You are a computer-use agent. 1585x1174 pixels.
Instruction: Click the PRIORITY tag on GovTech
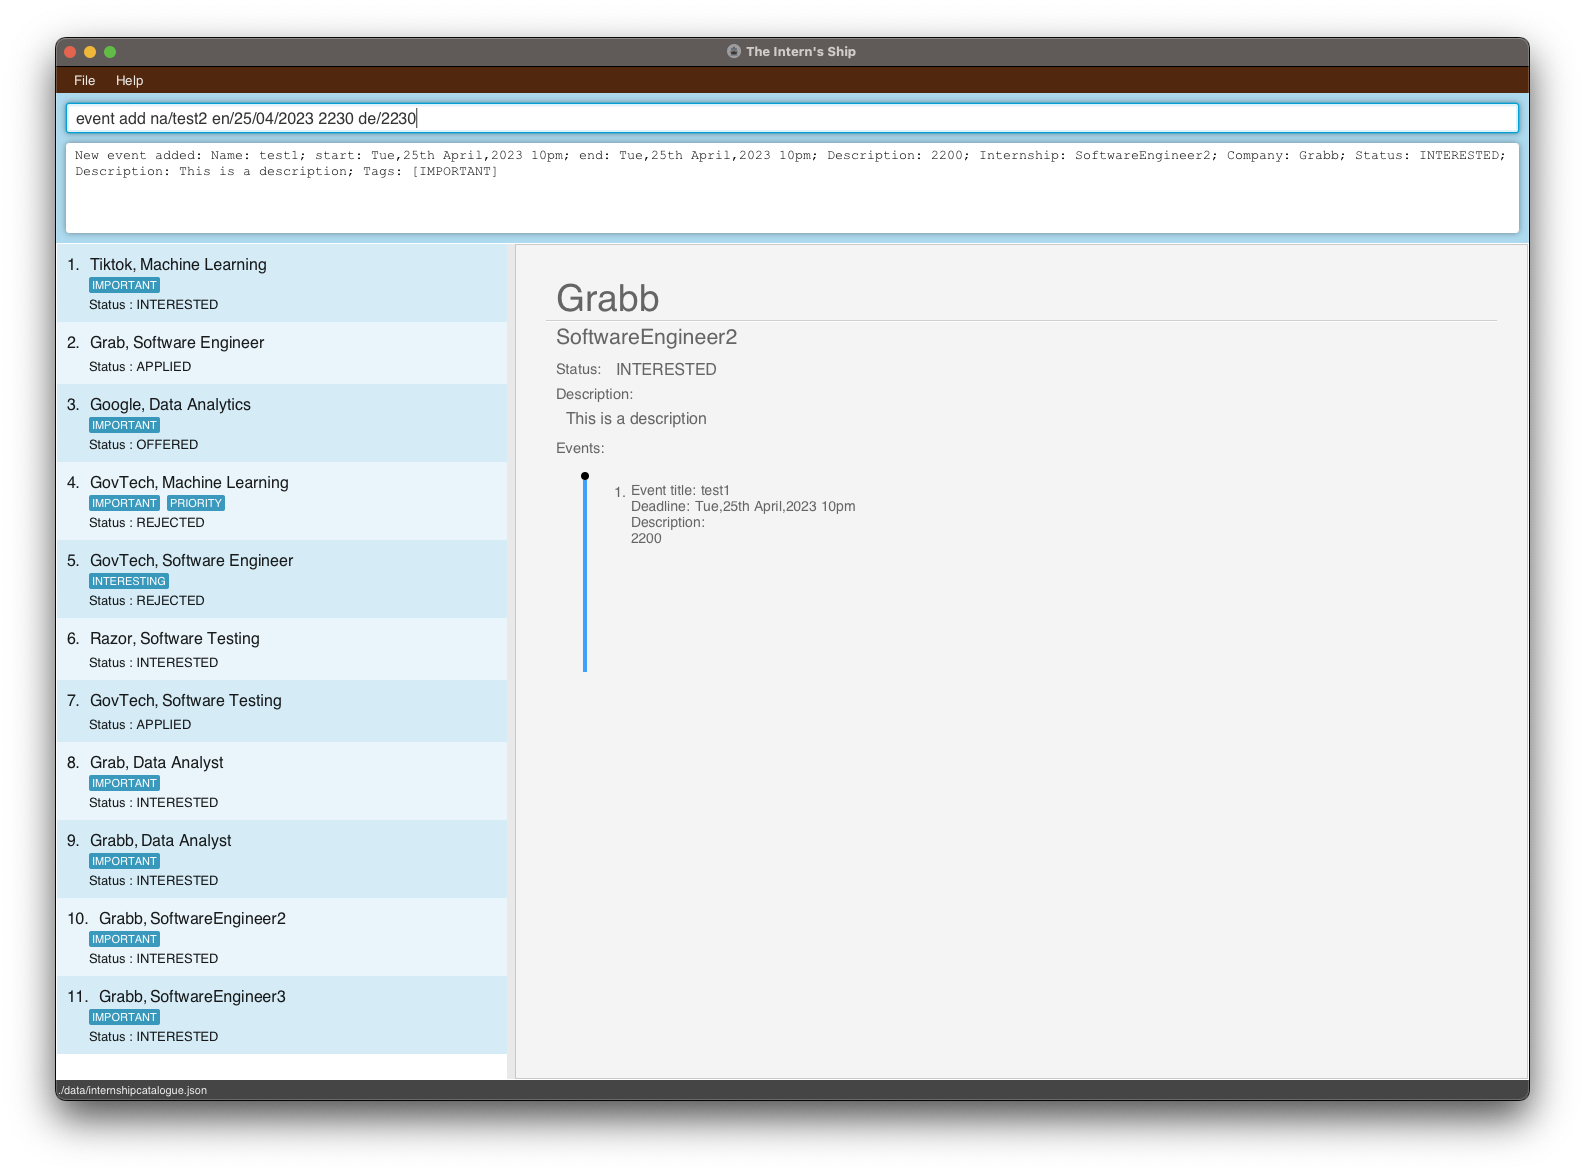pyautogui.click(x=196, y=503)
